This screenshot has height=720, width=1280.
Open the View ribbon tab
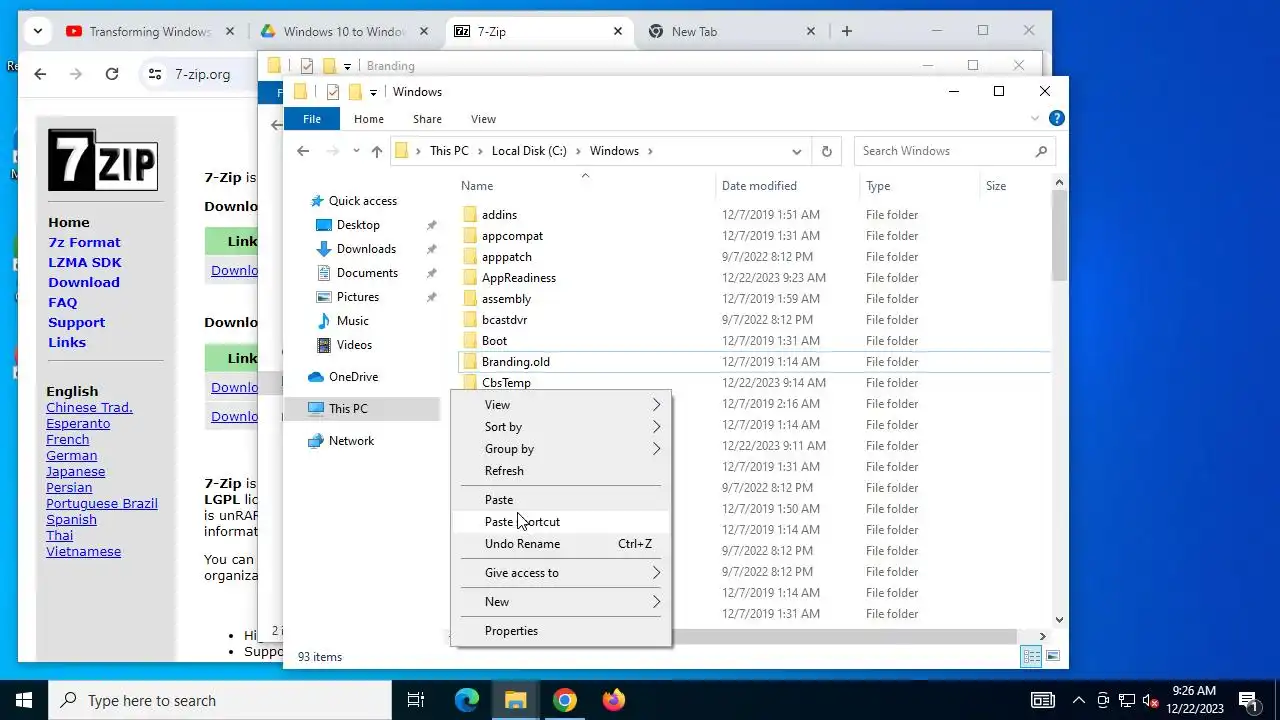coord(483,119)
